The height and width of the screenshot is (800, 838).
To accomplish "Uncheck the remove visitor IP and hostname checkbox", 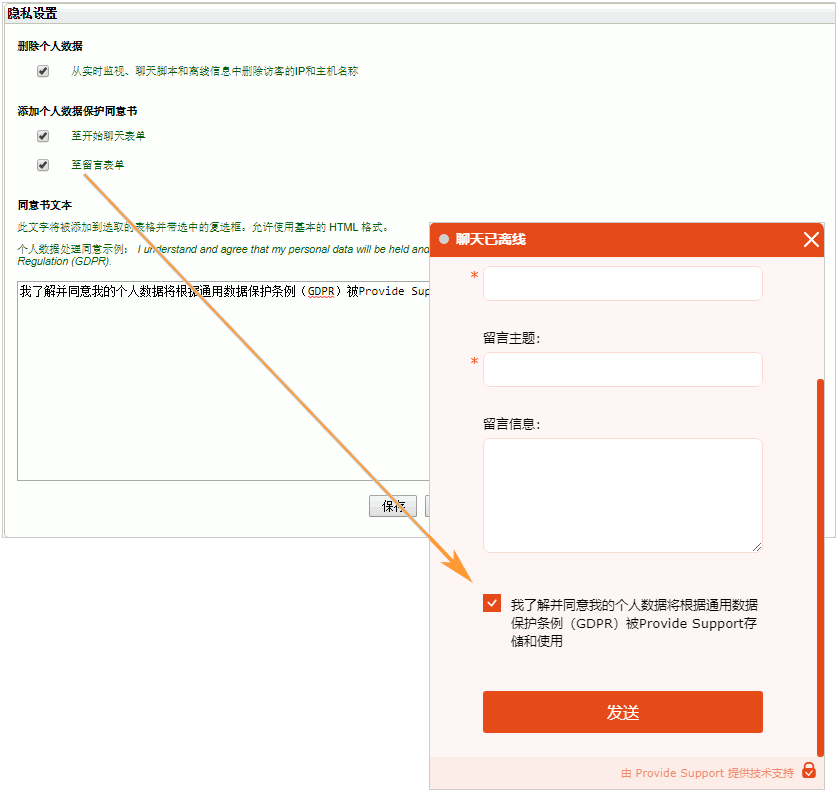I will pyautogui.click(x=43, y=71).
